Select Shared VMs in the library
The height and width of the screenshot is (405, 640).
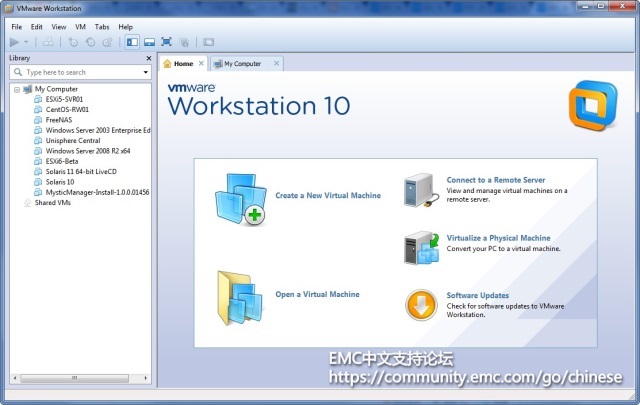pyautogui.click(x=53, y=202)
